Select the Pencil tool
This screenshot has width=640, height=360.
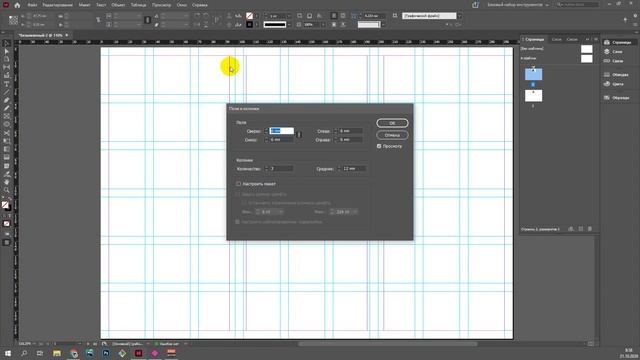click(7, 109)
